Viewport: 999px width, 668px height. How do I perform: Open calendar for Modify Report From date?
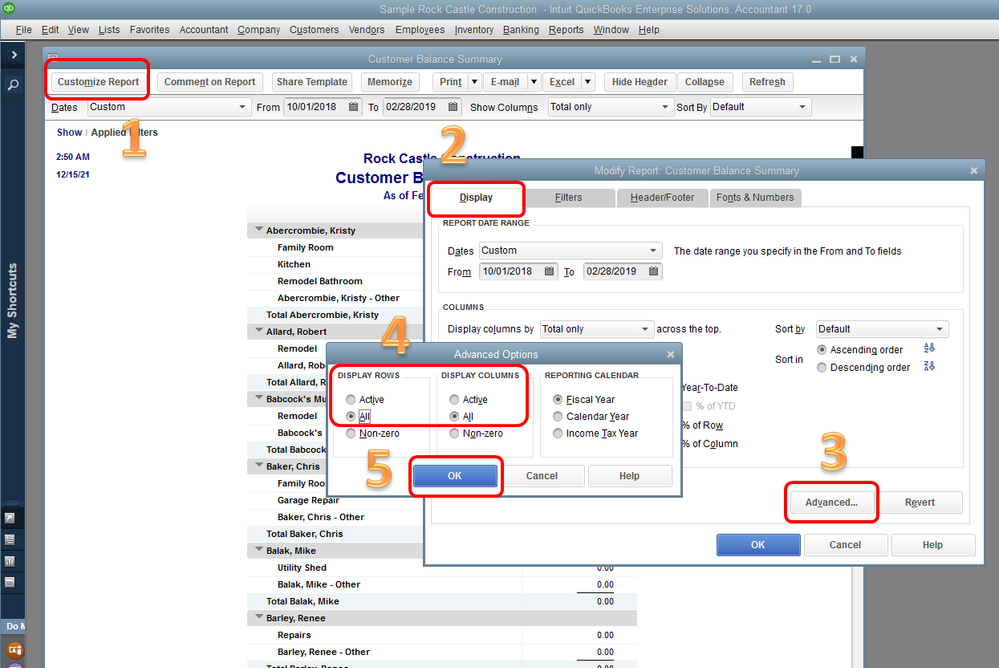click(549, 272)
